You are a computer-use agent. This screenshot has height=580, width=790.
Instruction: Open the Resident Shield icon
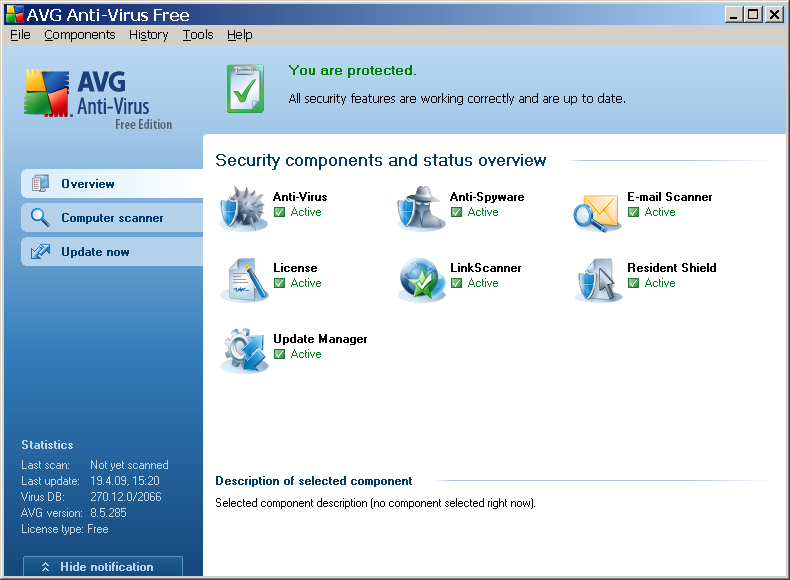coord(599,280)
